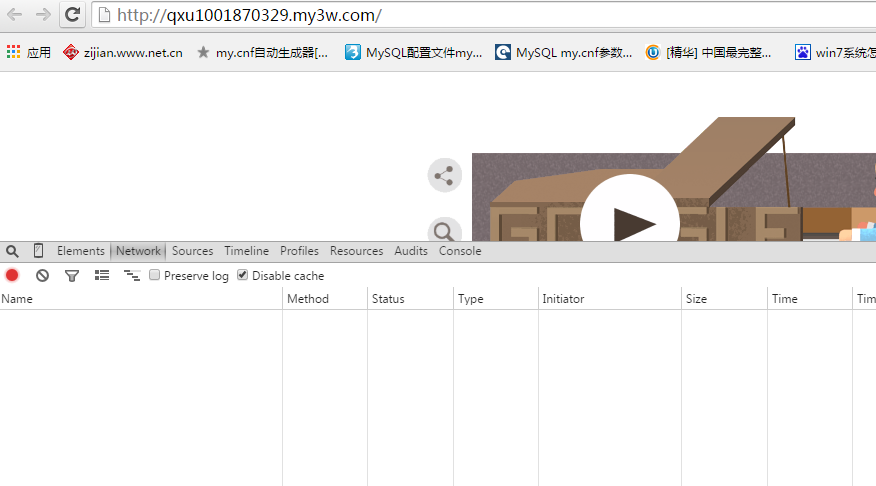Switch to large request rows view
Image resolution: width=876 pixels, height=486 pixels.
[x=101, y=275]
